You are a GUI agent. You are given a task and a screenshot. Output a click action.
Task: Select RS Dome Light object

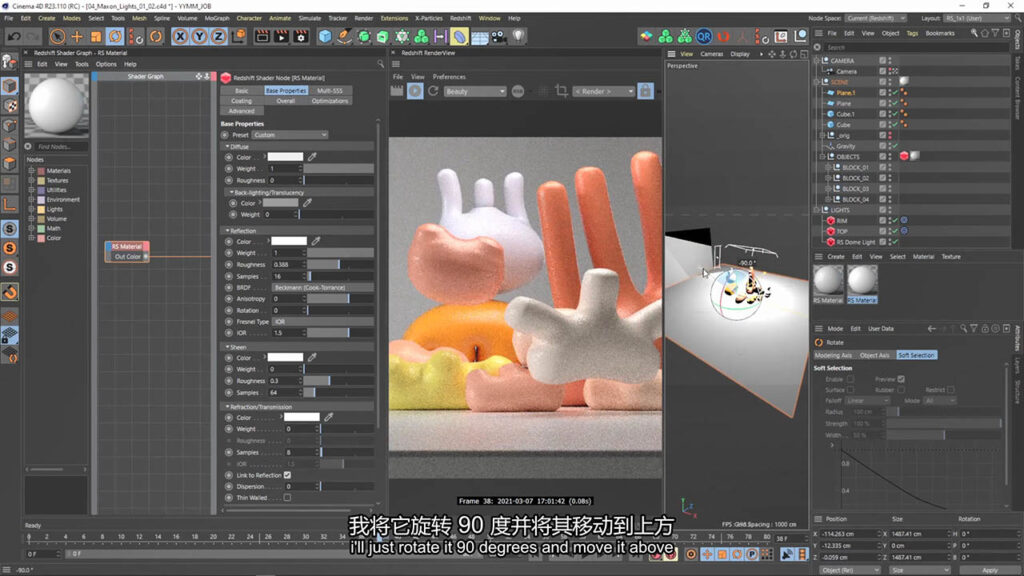(857, 242)
